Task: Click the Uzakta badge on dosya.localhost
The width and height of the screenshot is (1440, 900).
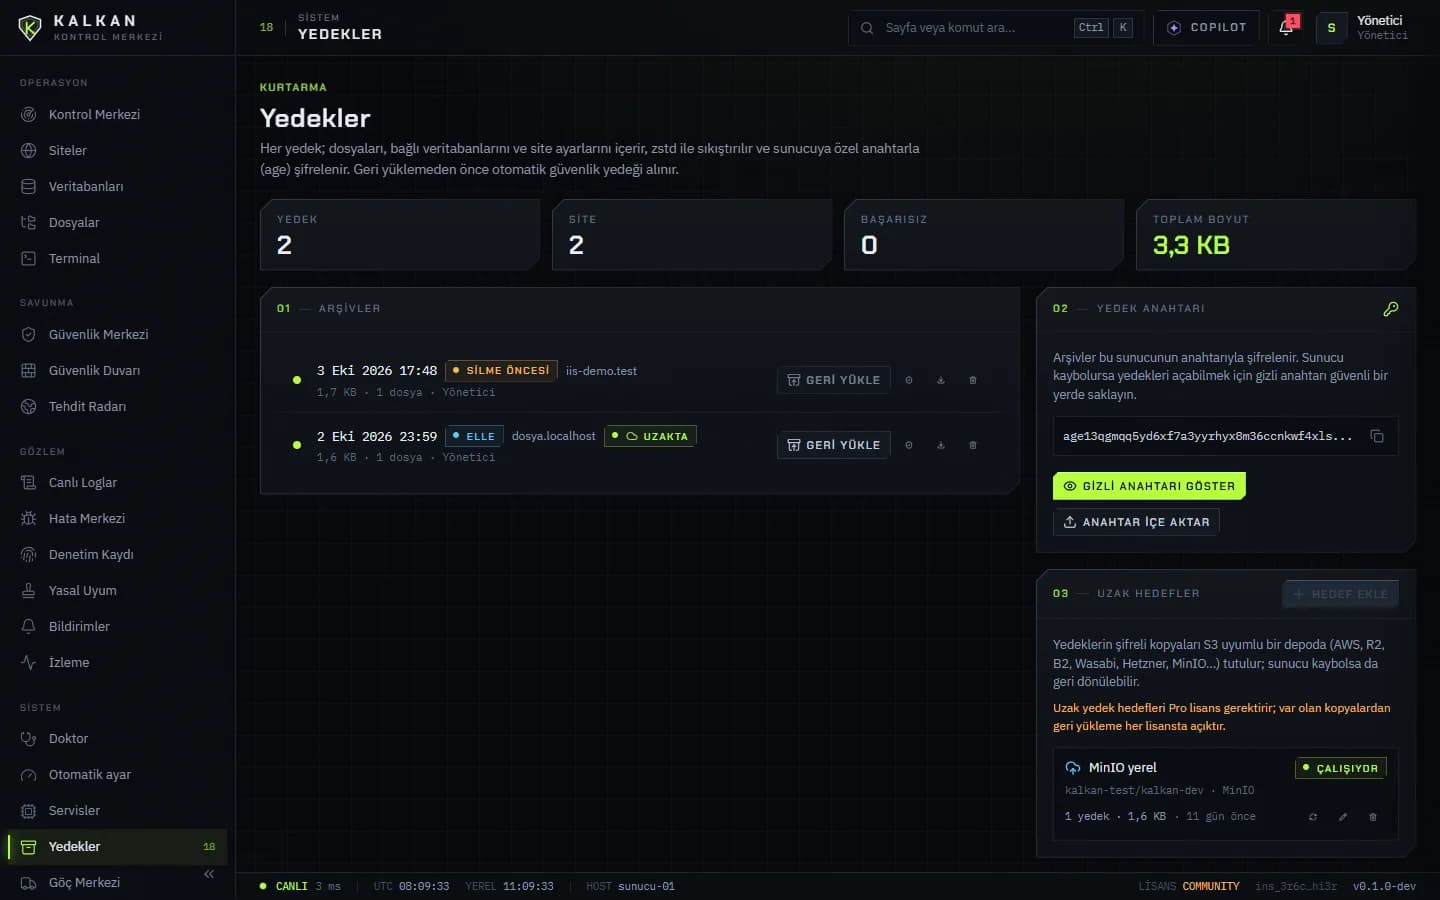Action: (x=651, y=436)
